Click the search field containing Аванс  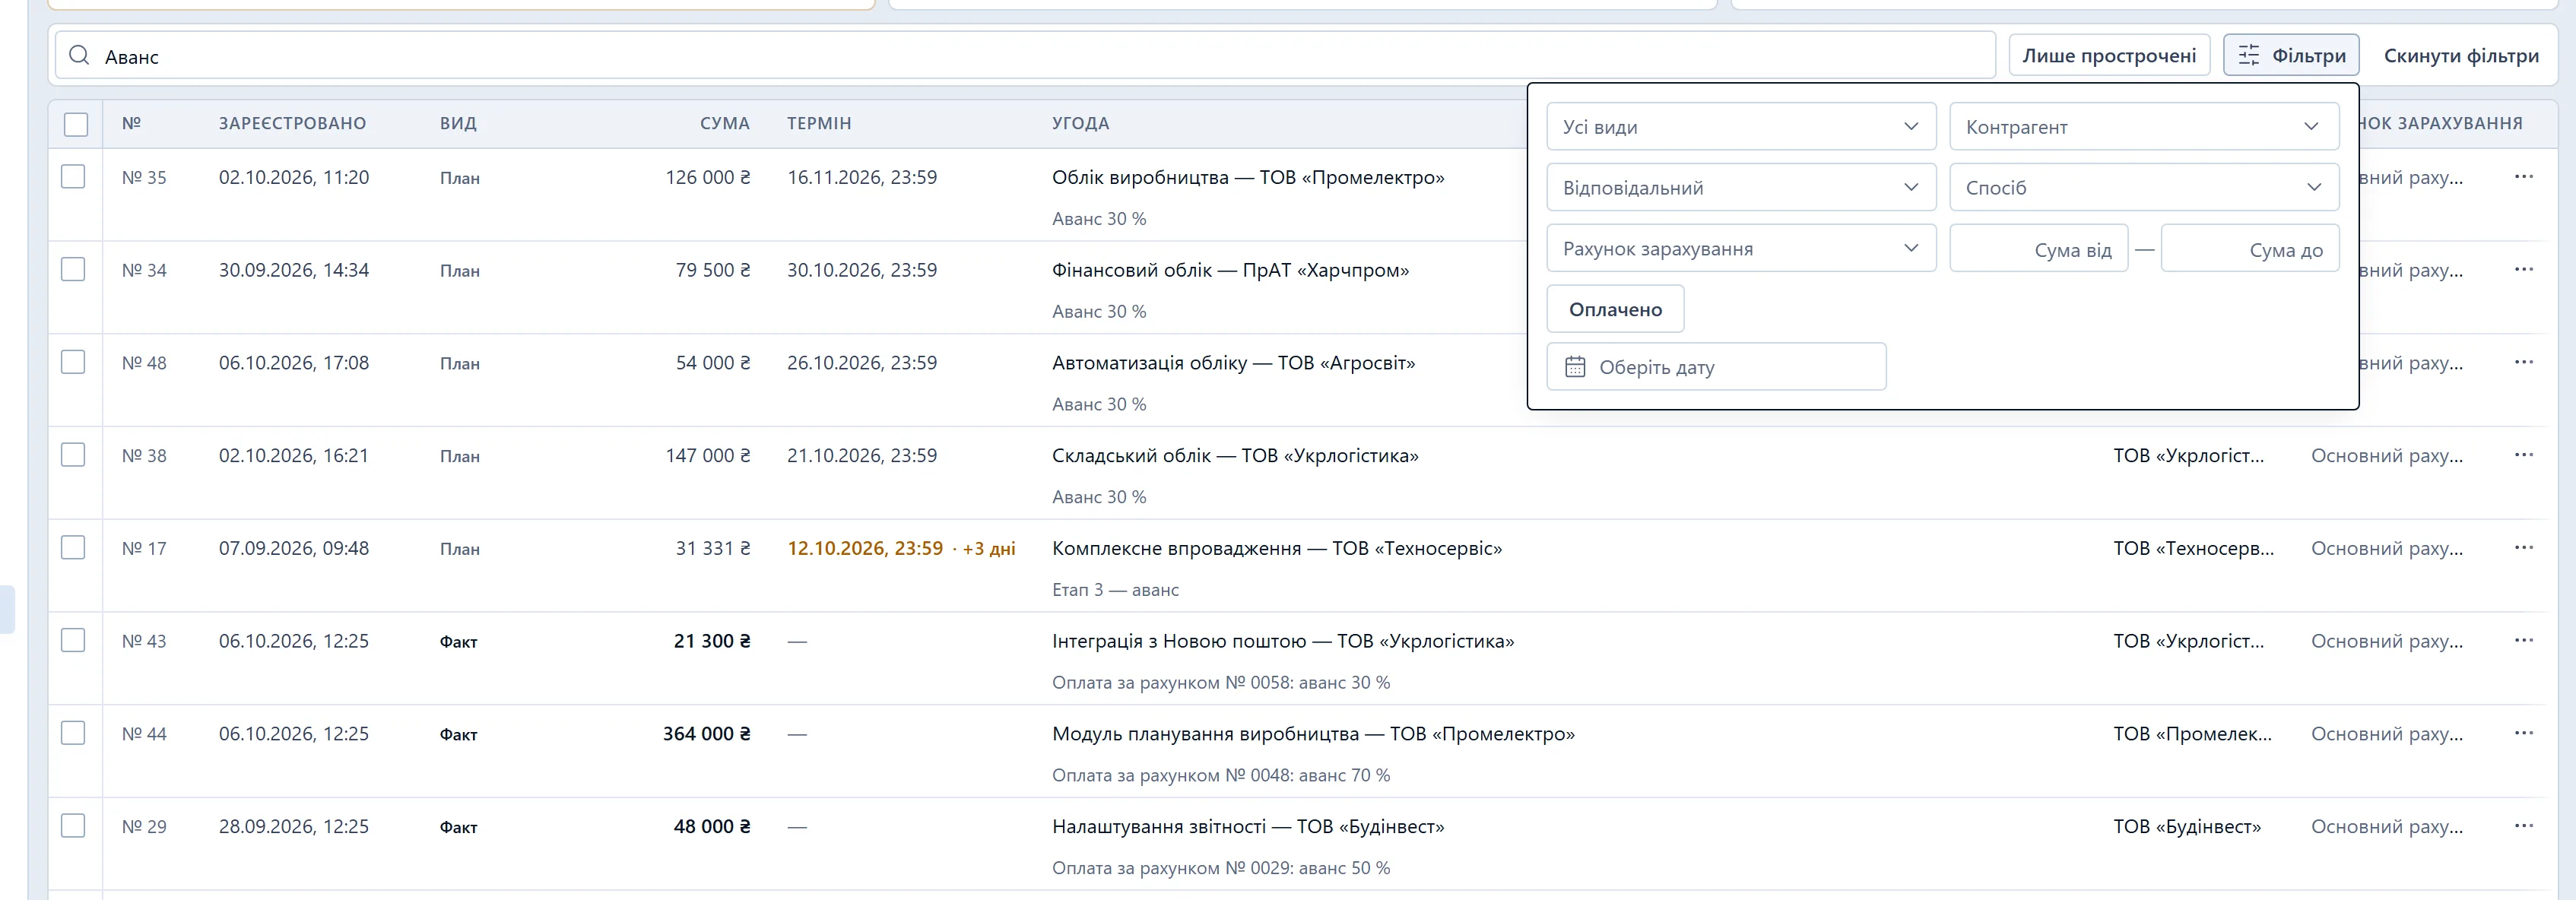click(1025, 55)
